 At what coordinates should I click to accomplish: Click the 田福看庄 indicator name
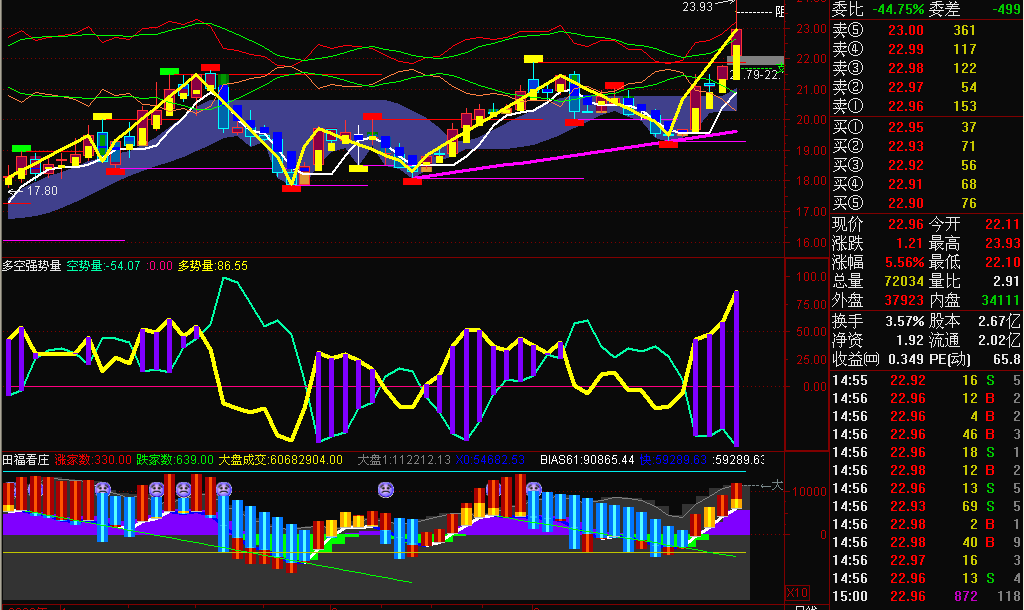pos(25,460)
